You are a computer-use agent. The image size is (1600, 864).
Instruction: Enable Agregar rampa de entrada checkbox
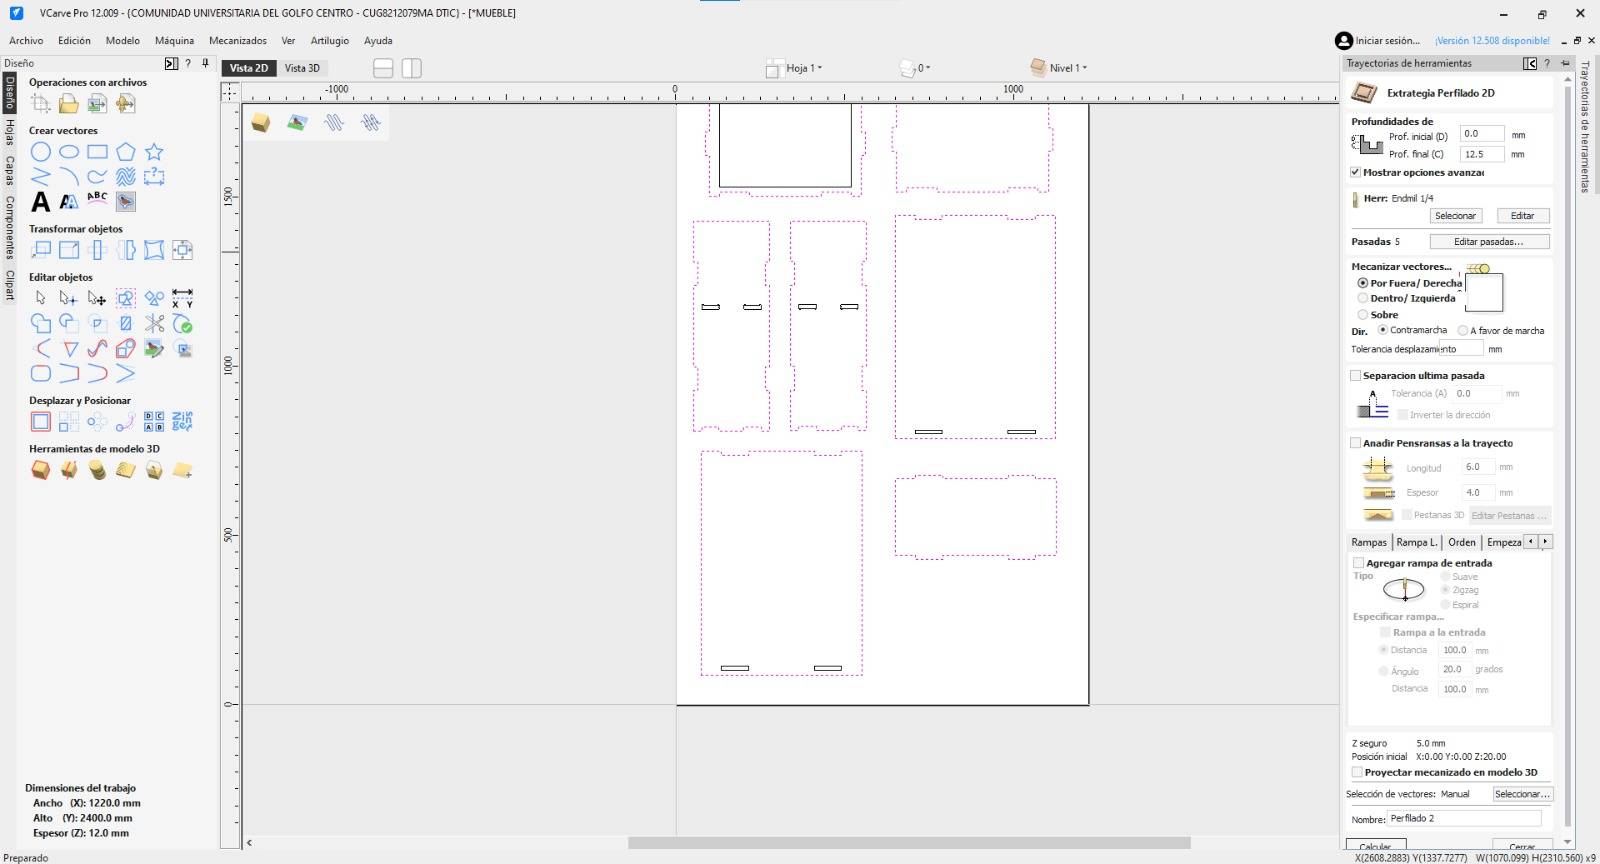click(1358, 563)
